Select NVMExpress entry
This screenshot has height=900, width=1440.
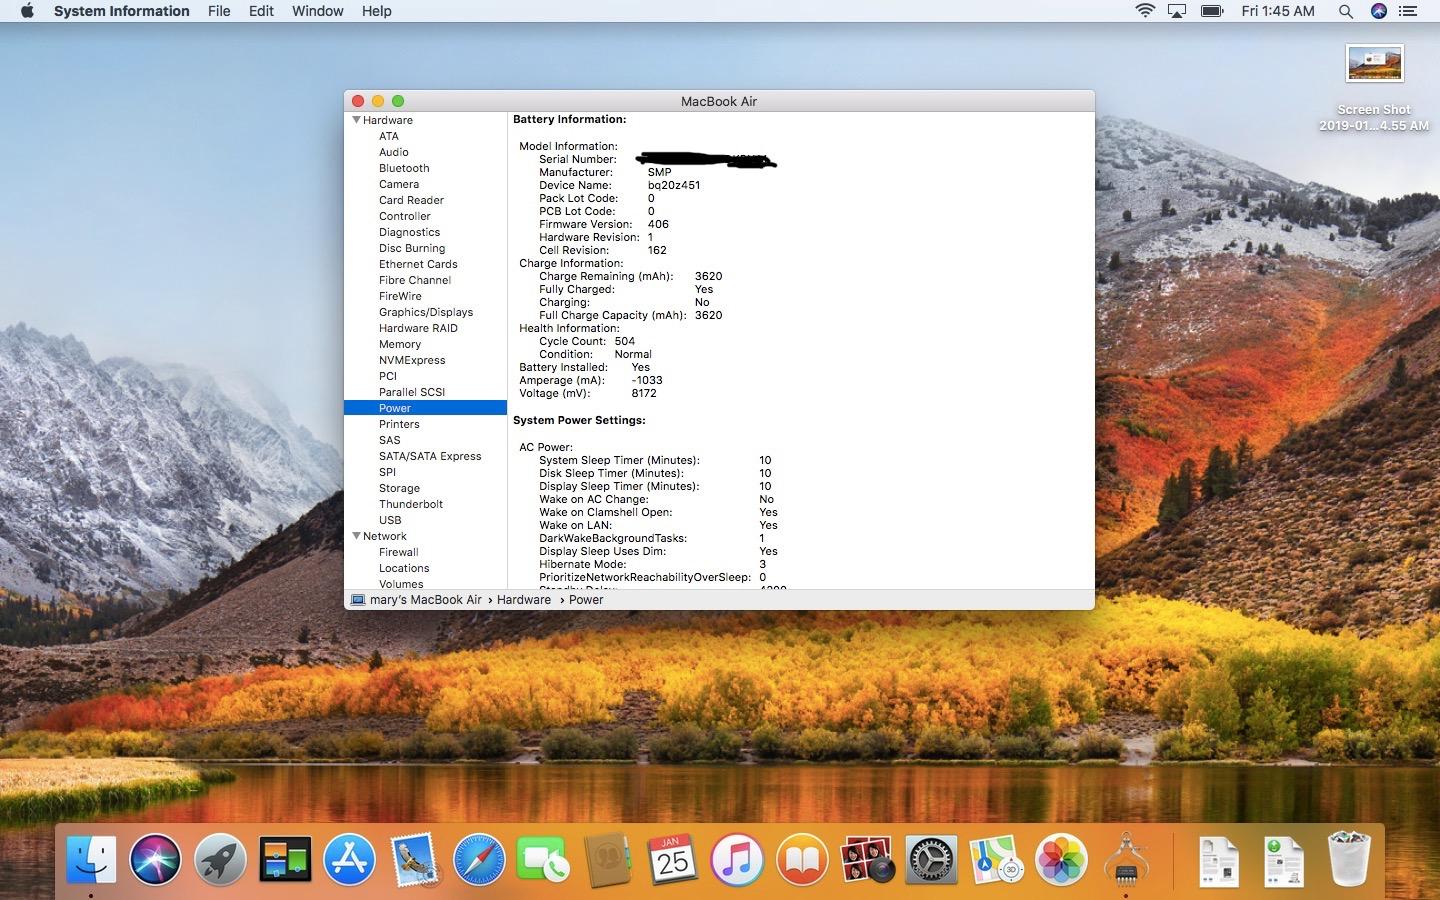412,360
